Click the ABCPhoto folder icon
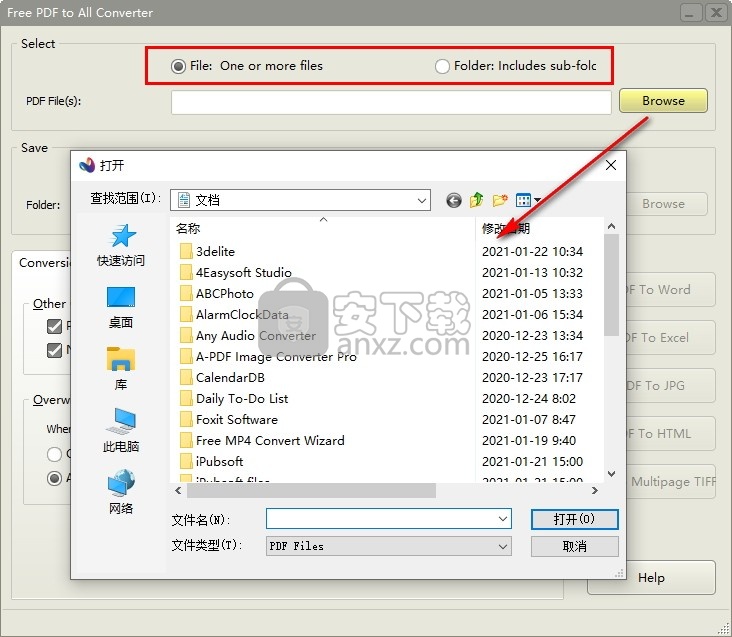 186,293
